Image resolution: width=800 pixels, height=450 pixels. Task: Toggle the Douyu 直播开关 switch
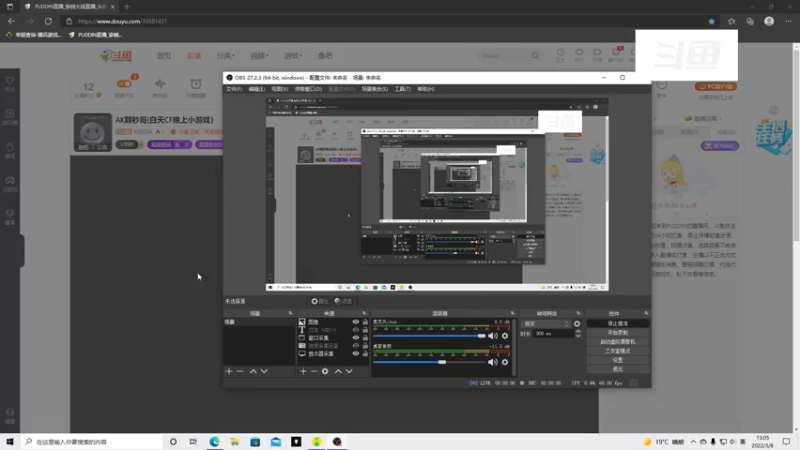click(x=124, y=84)
